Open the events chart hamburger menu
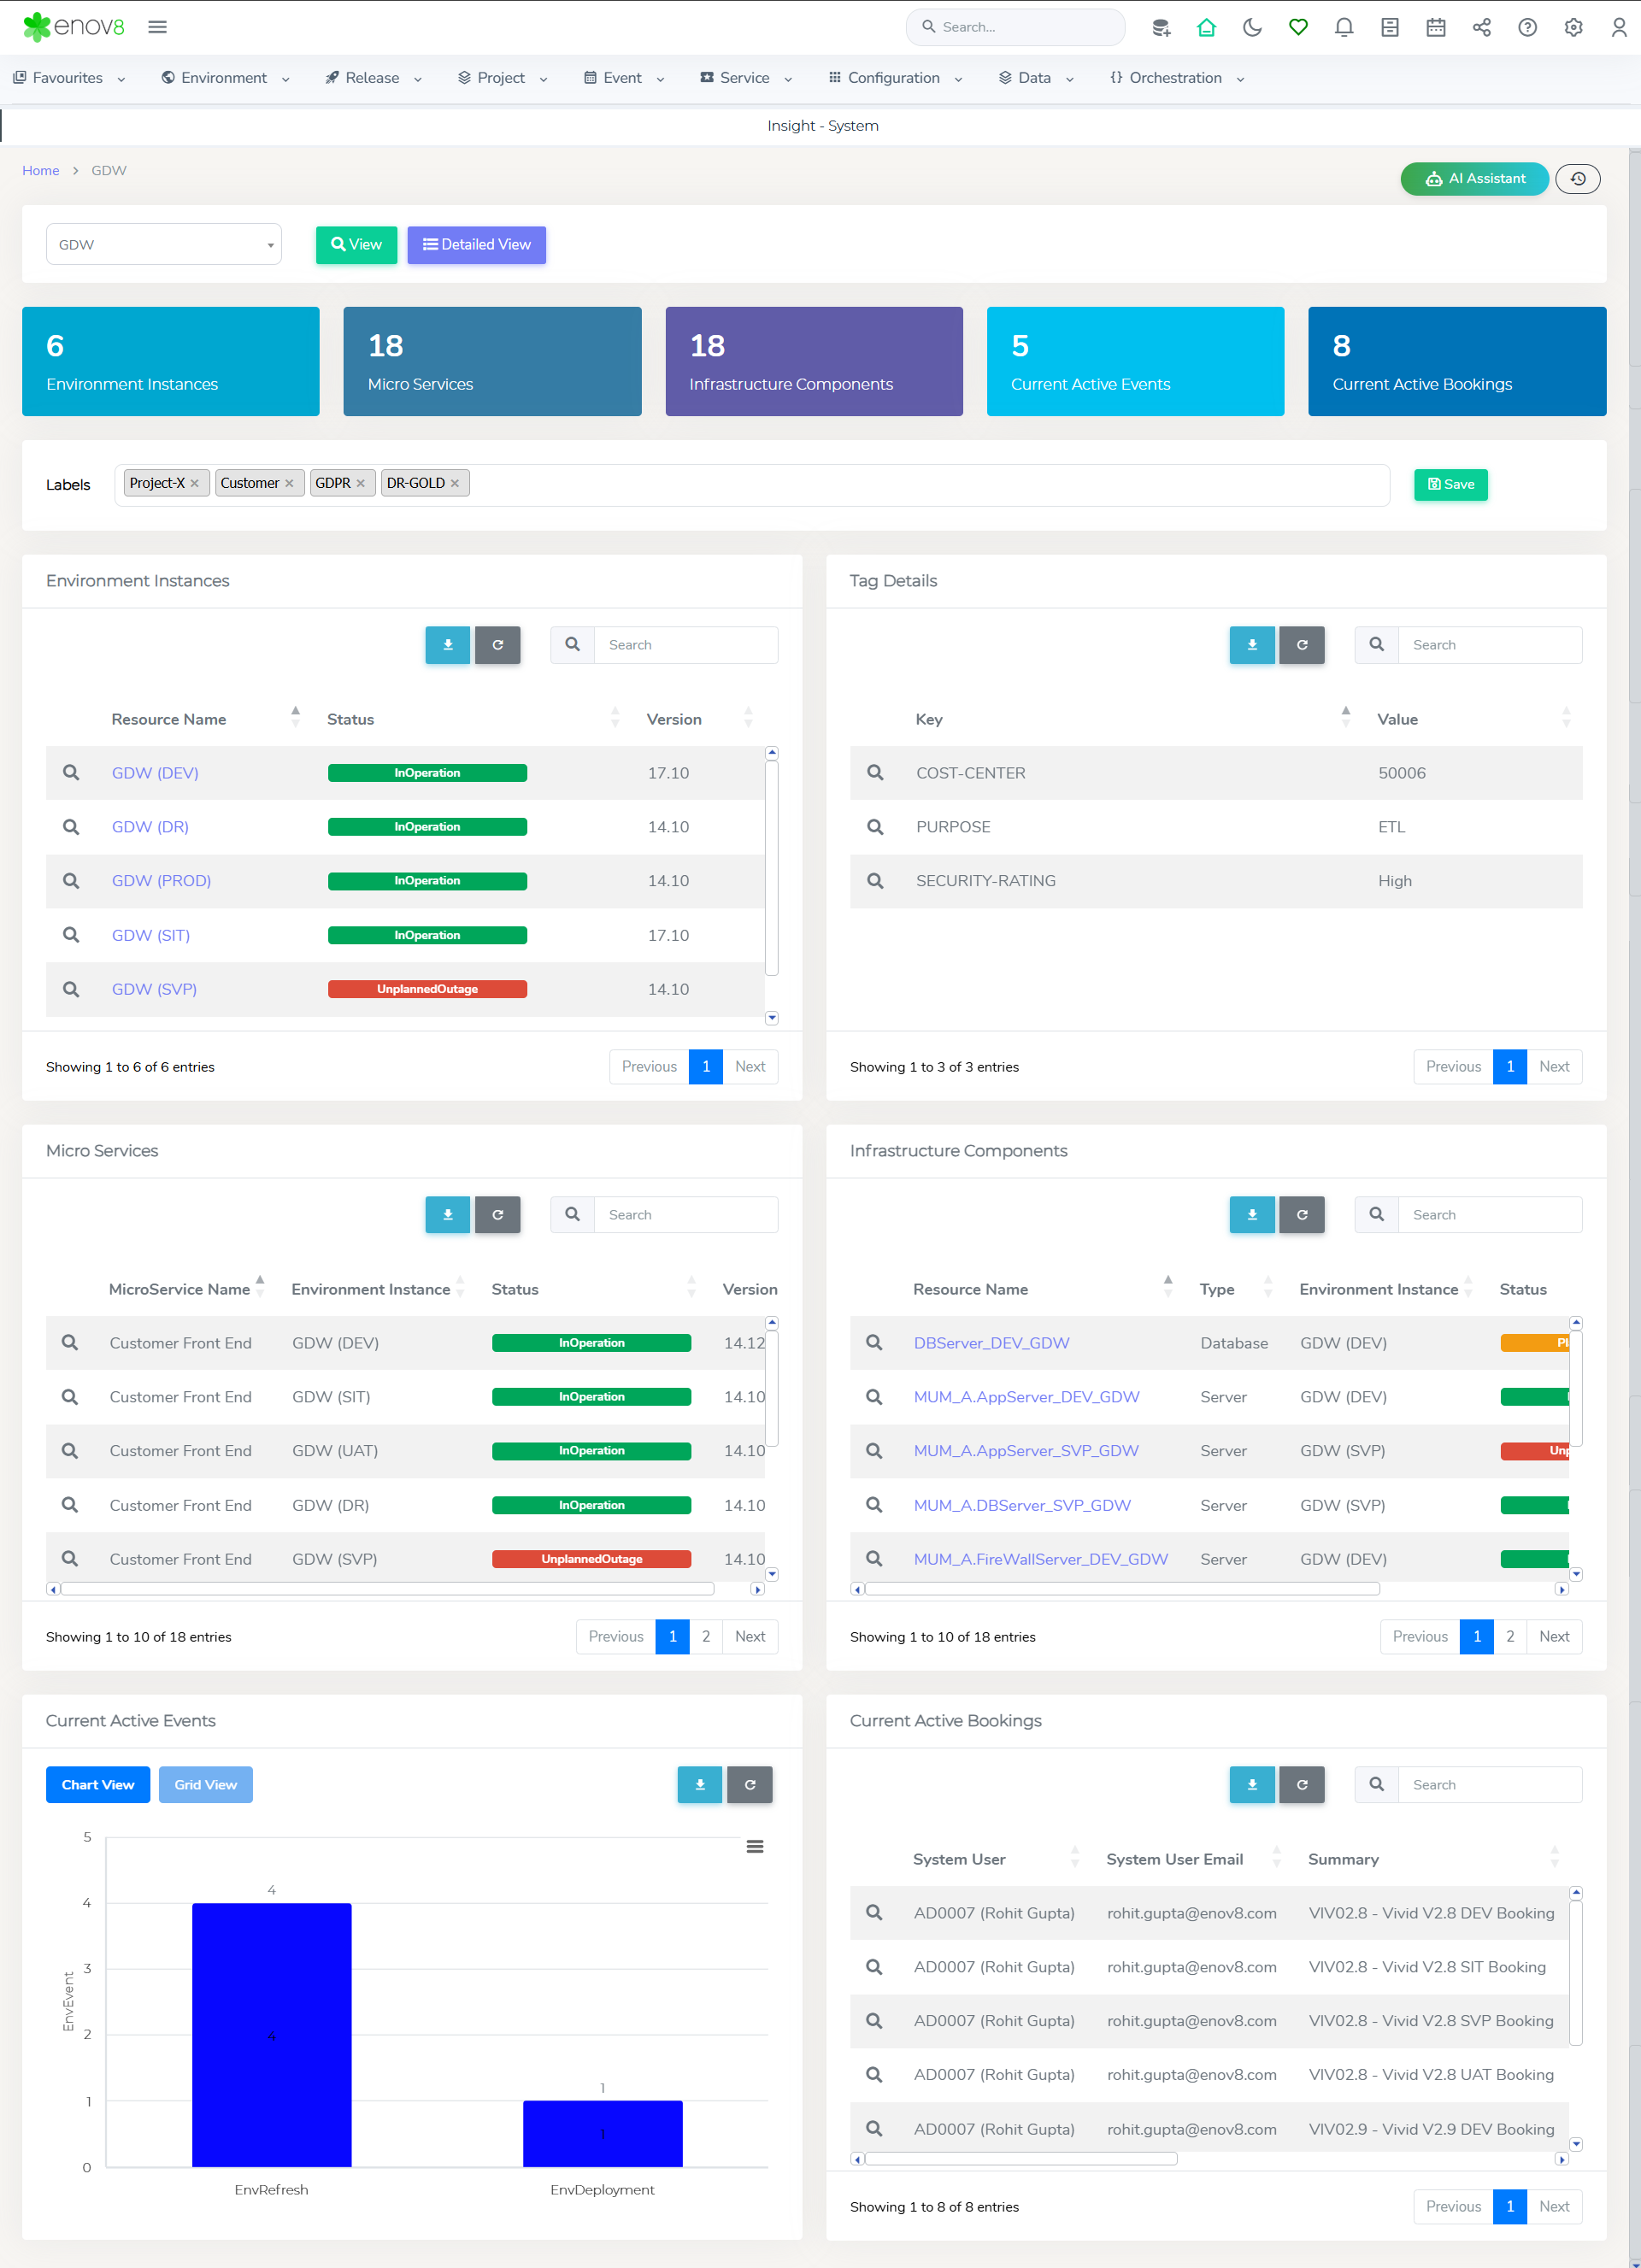The image size is (1641, 2268). (x=755, y=1846)
